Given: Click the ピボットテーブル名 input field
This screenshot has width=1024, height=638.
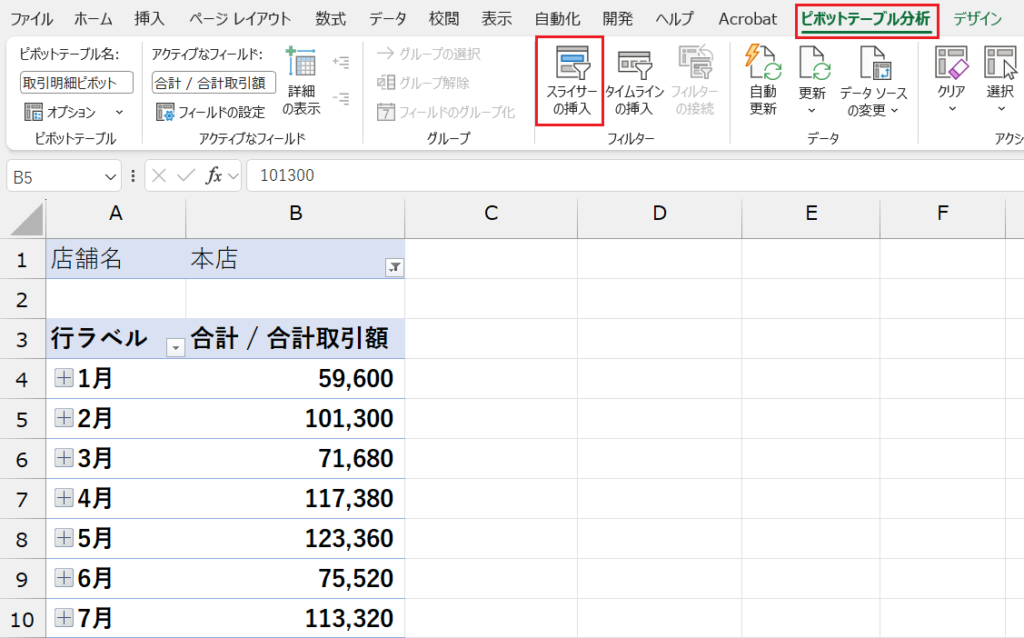Looking at the screenshot, I should tap(76, 83).
